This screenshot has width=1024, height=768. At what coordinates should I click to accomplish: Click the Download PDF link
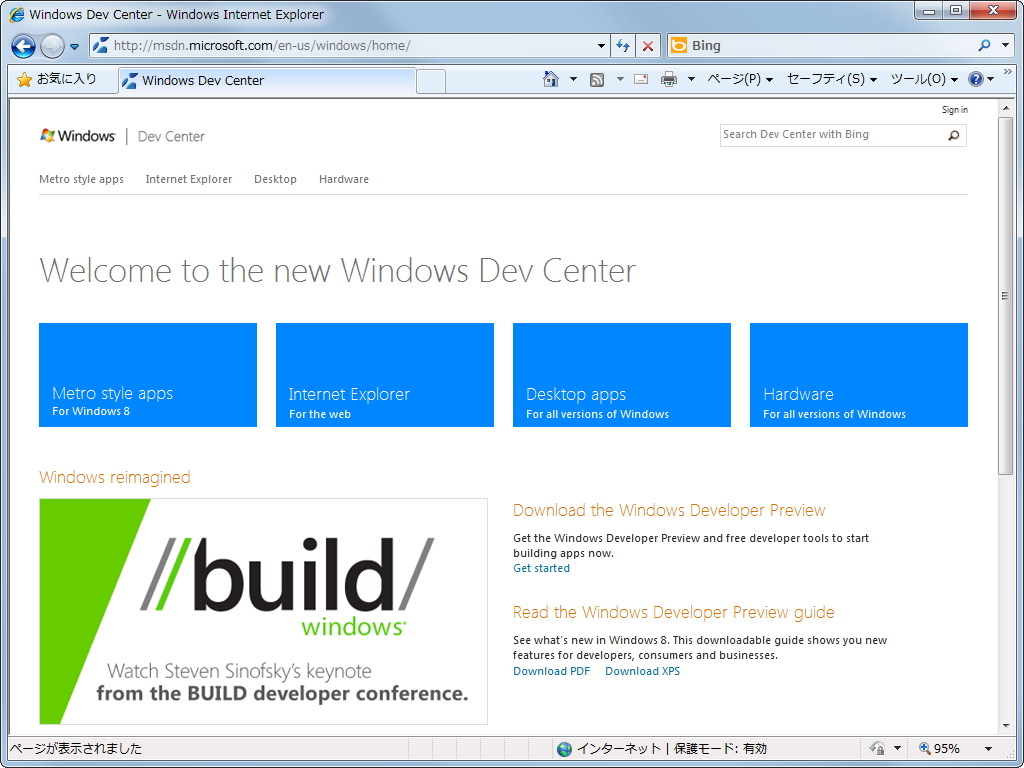click(x=551, y=671)
